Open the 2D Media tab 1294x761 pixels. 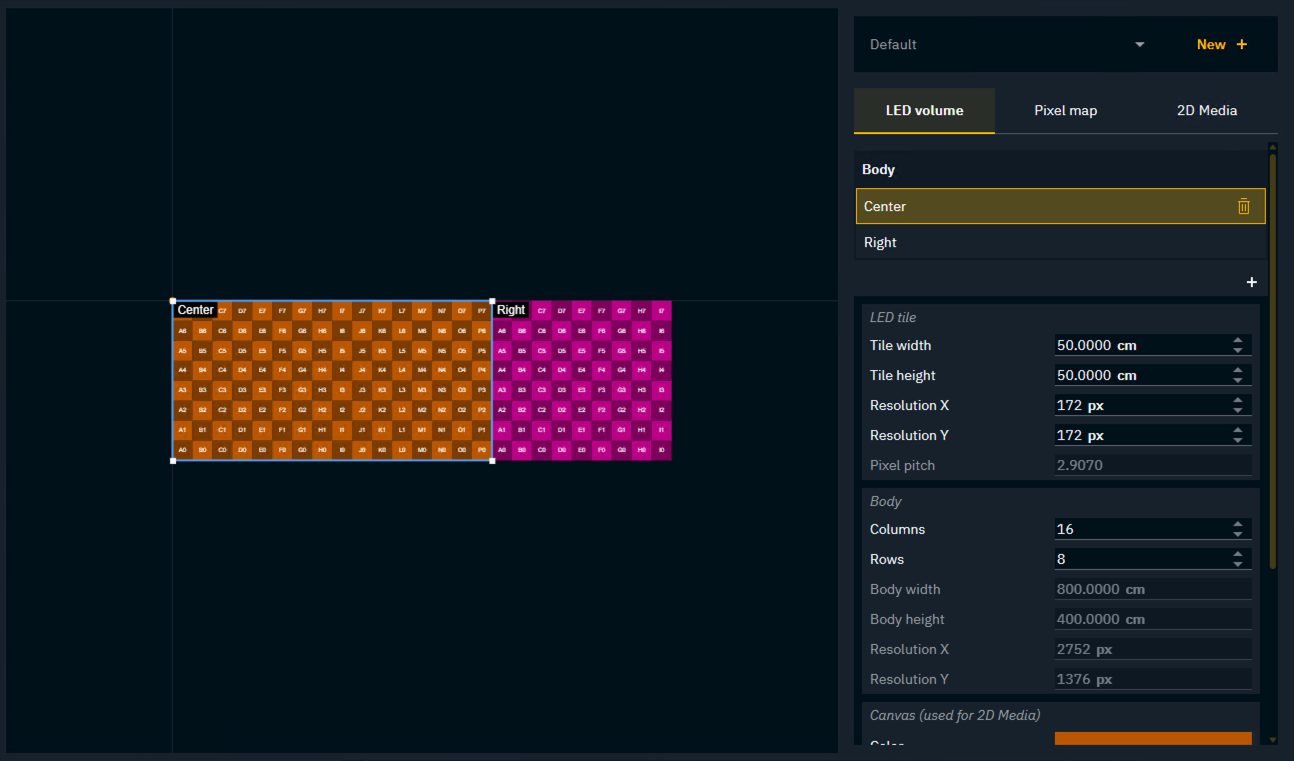1207,110
